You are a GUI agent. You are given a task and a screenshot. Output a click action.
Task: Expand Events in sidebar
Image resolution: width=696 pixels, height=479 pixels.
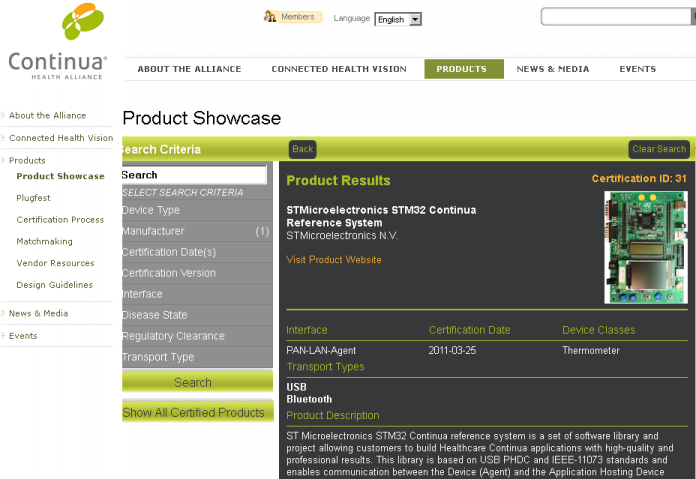point(23,336)
